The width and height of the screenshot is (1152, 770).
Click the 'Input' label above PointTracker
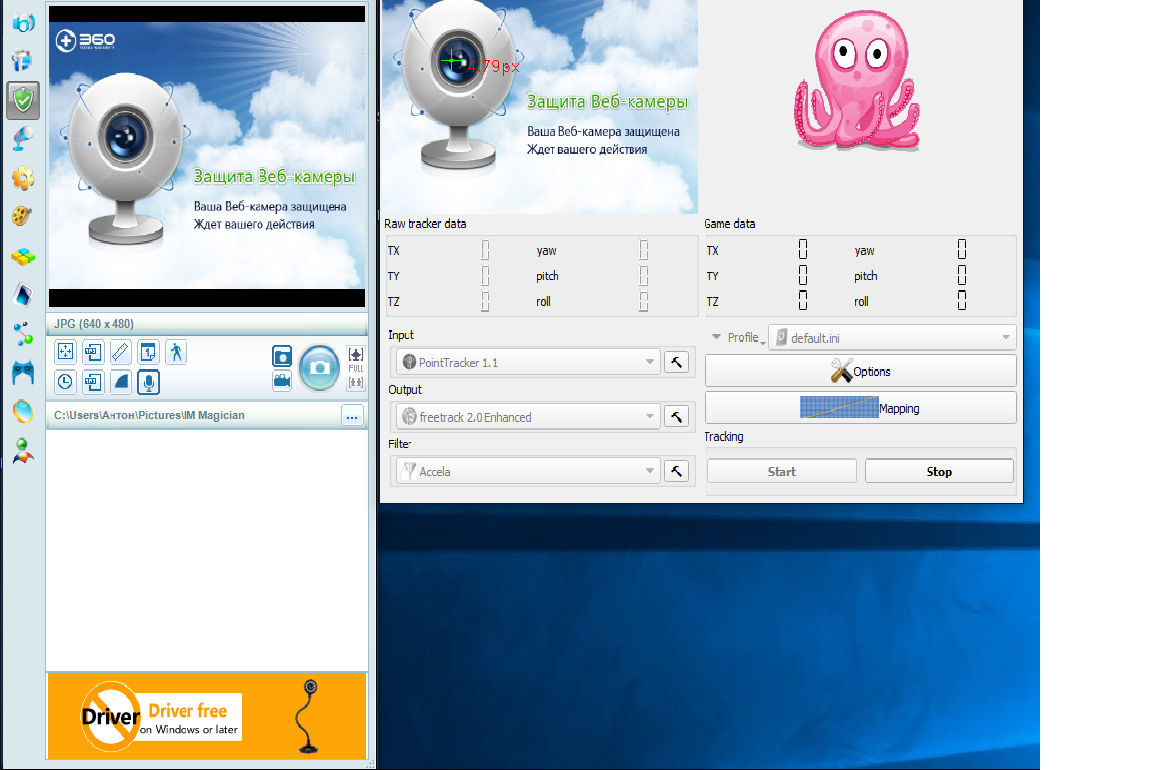click(400, 335)
